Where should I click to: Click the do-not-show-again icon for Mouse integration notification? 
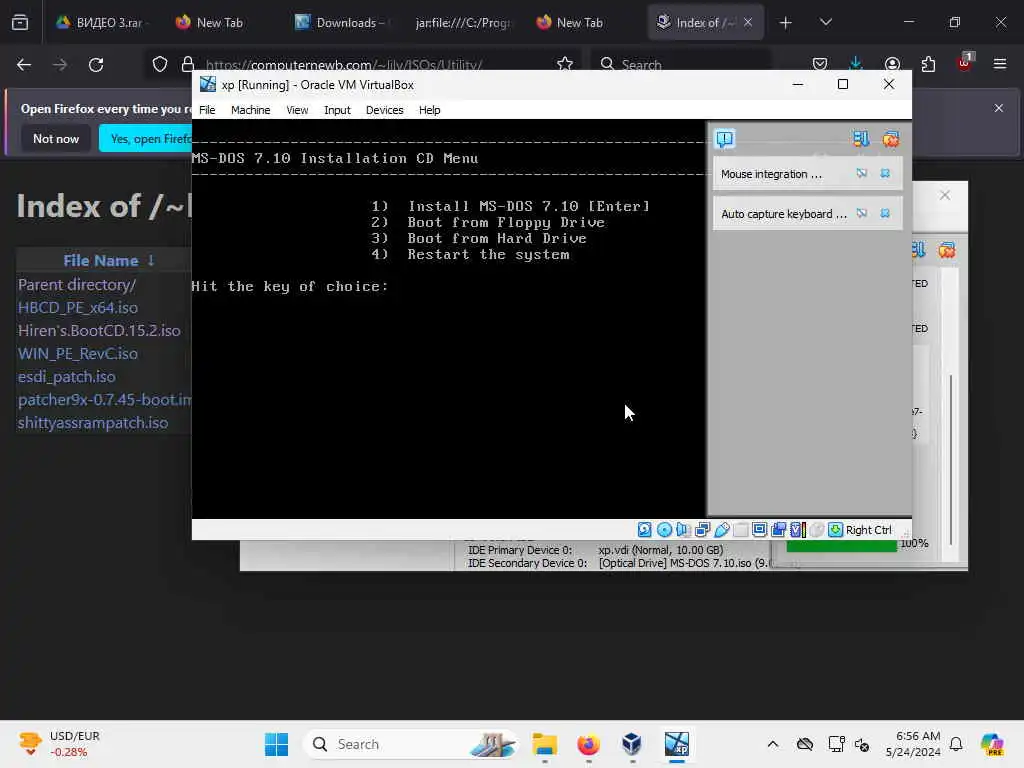click(862, 174)
